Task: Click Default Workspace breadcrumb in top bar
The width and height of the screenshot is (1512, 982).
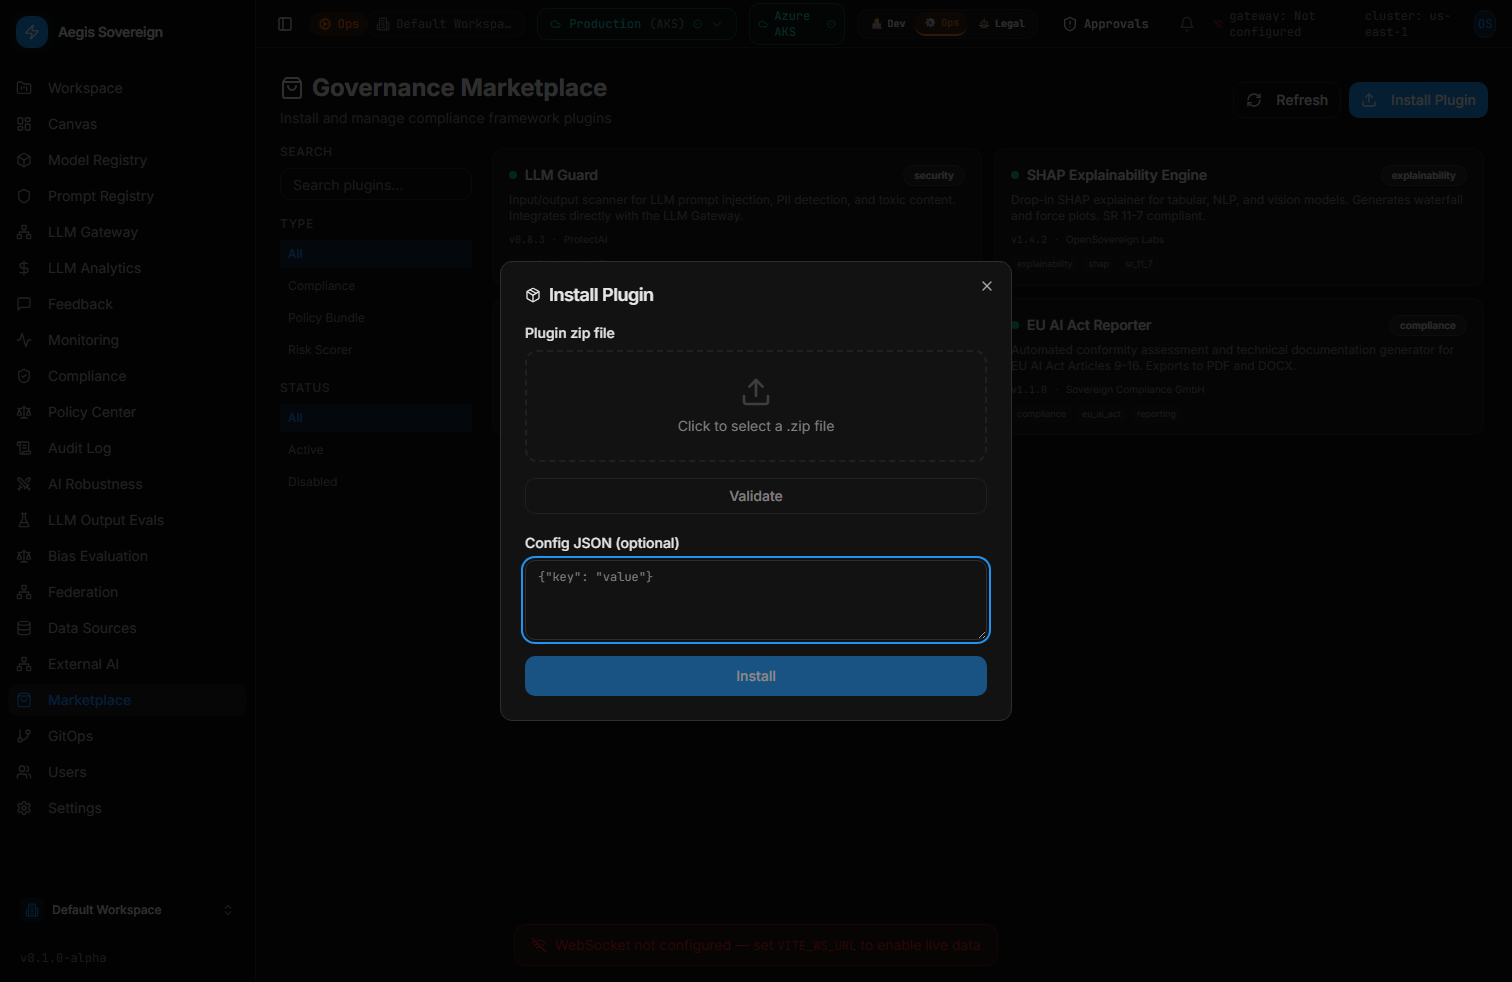Action: coord(445,24)
